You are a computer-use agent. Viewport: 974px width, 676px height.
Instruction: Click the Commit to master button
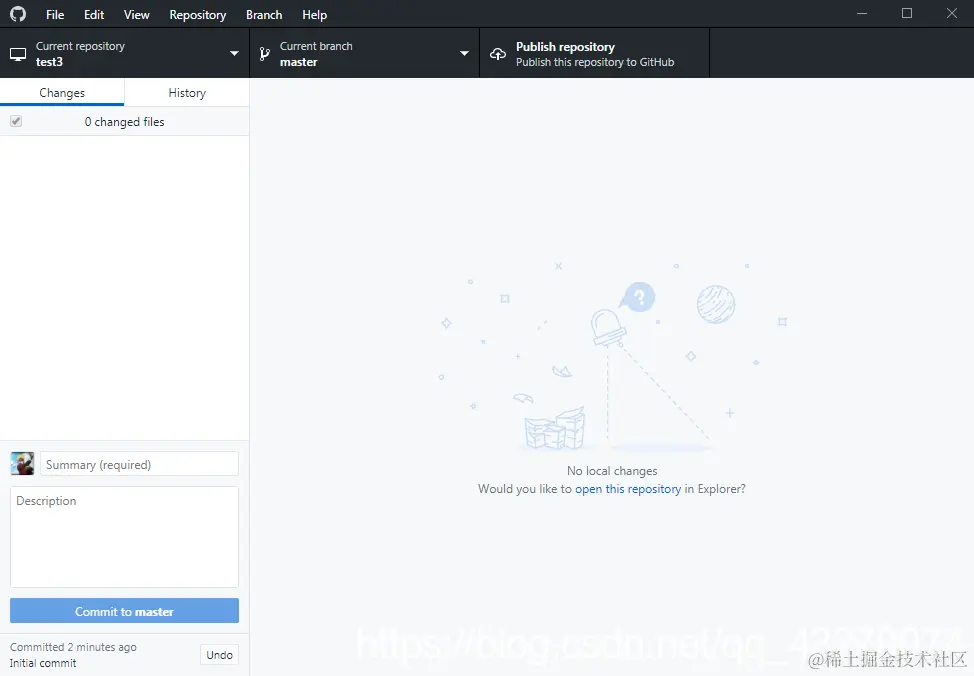pos(124,611)
